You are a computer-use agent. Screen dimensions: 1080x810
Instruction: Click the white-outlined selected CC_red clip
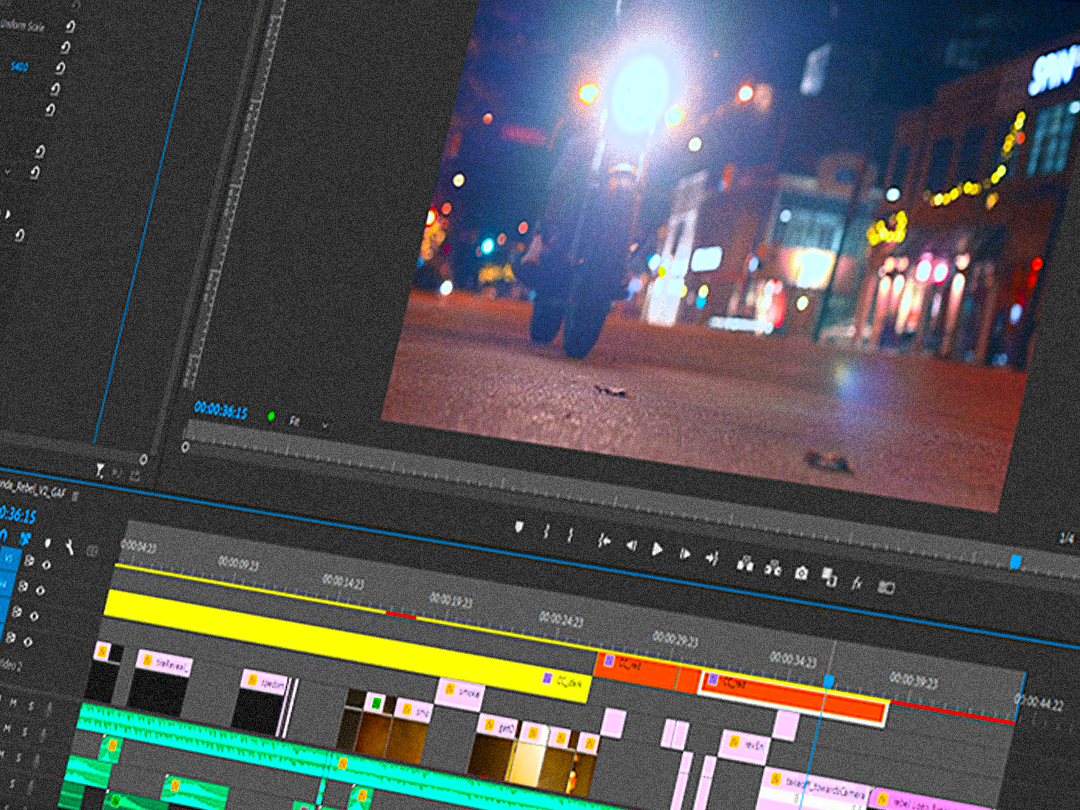tap(792, 700)
